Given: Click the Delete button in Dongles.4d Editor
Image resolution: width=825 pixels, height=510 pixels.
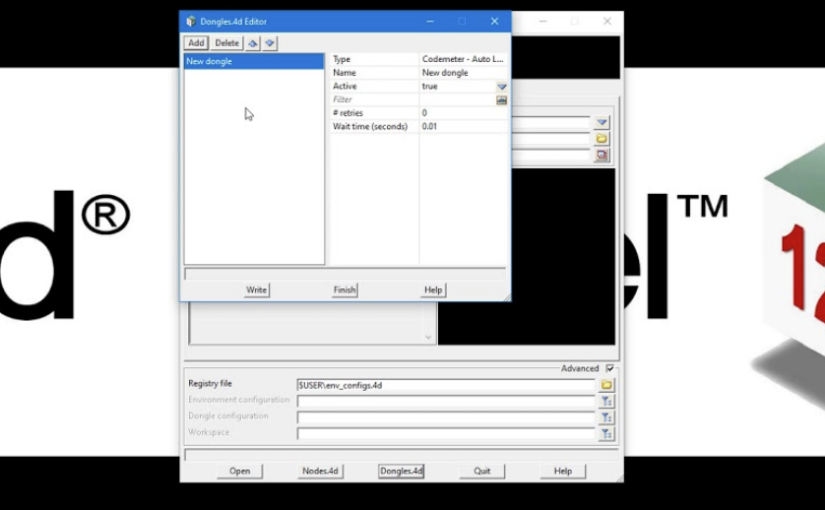Looking at the screenshot, I should [227, 43].
